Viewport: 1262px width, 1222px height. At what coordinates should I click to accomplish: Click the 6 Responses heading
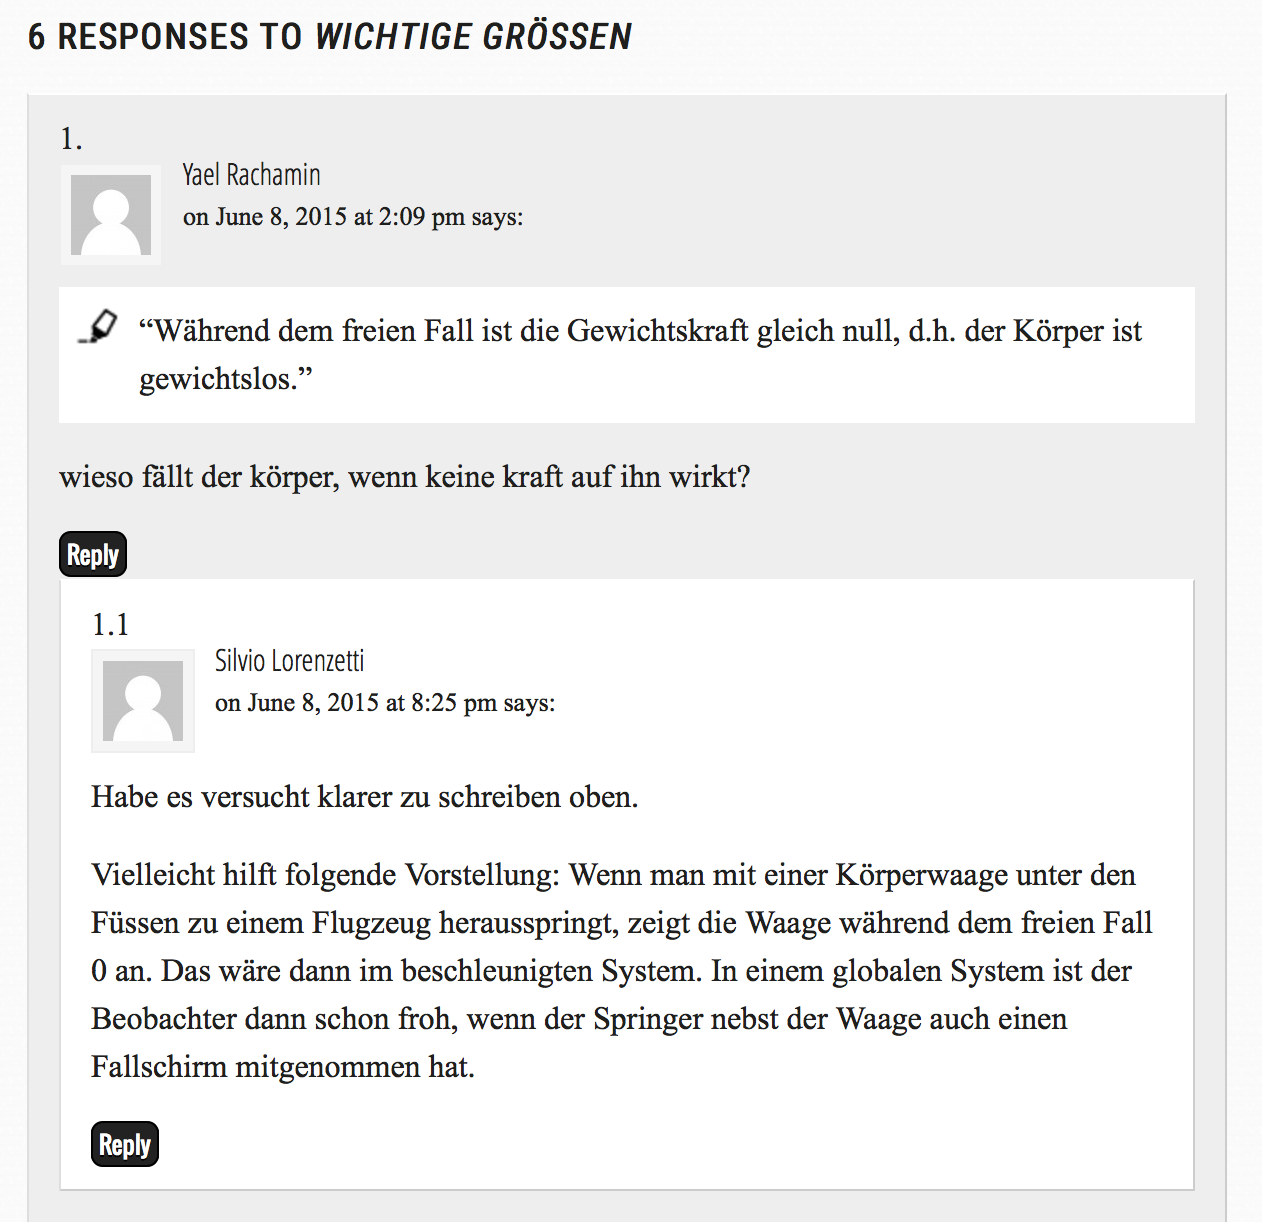point(330,37)
